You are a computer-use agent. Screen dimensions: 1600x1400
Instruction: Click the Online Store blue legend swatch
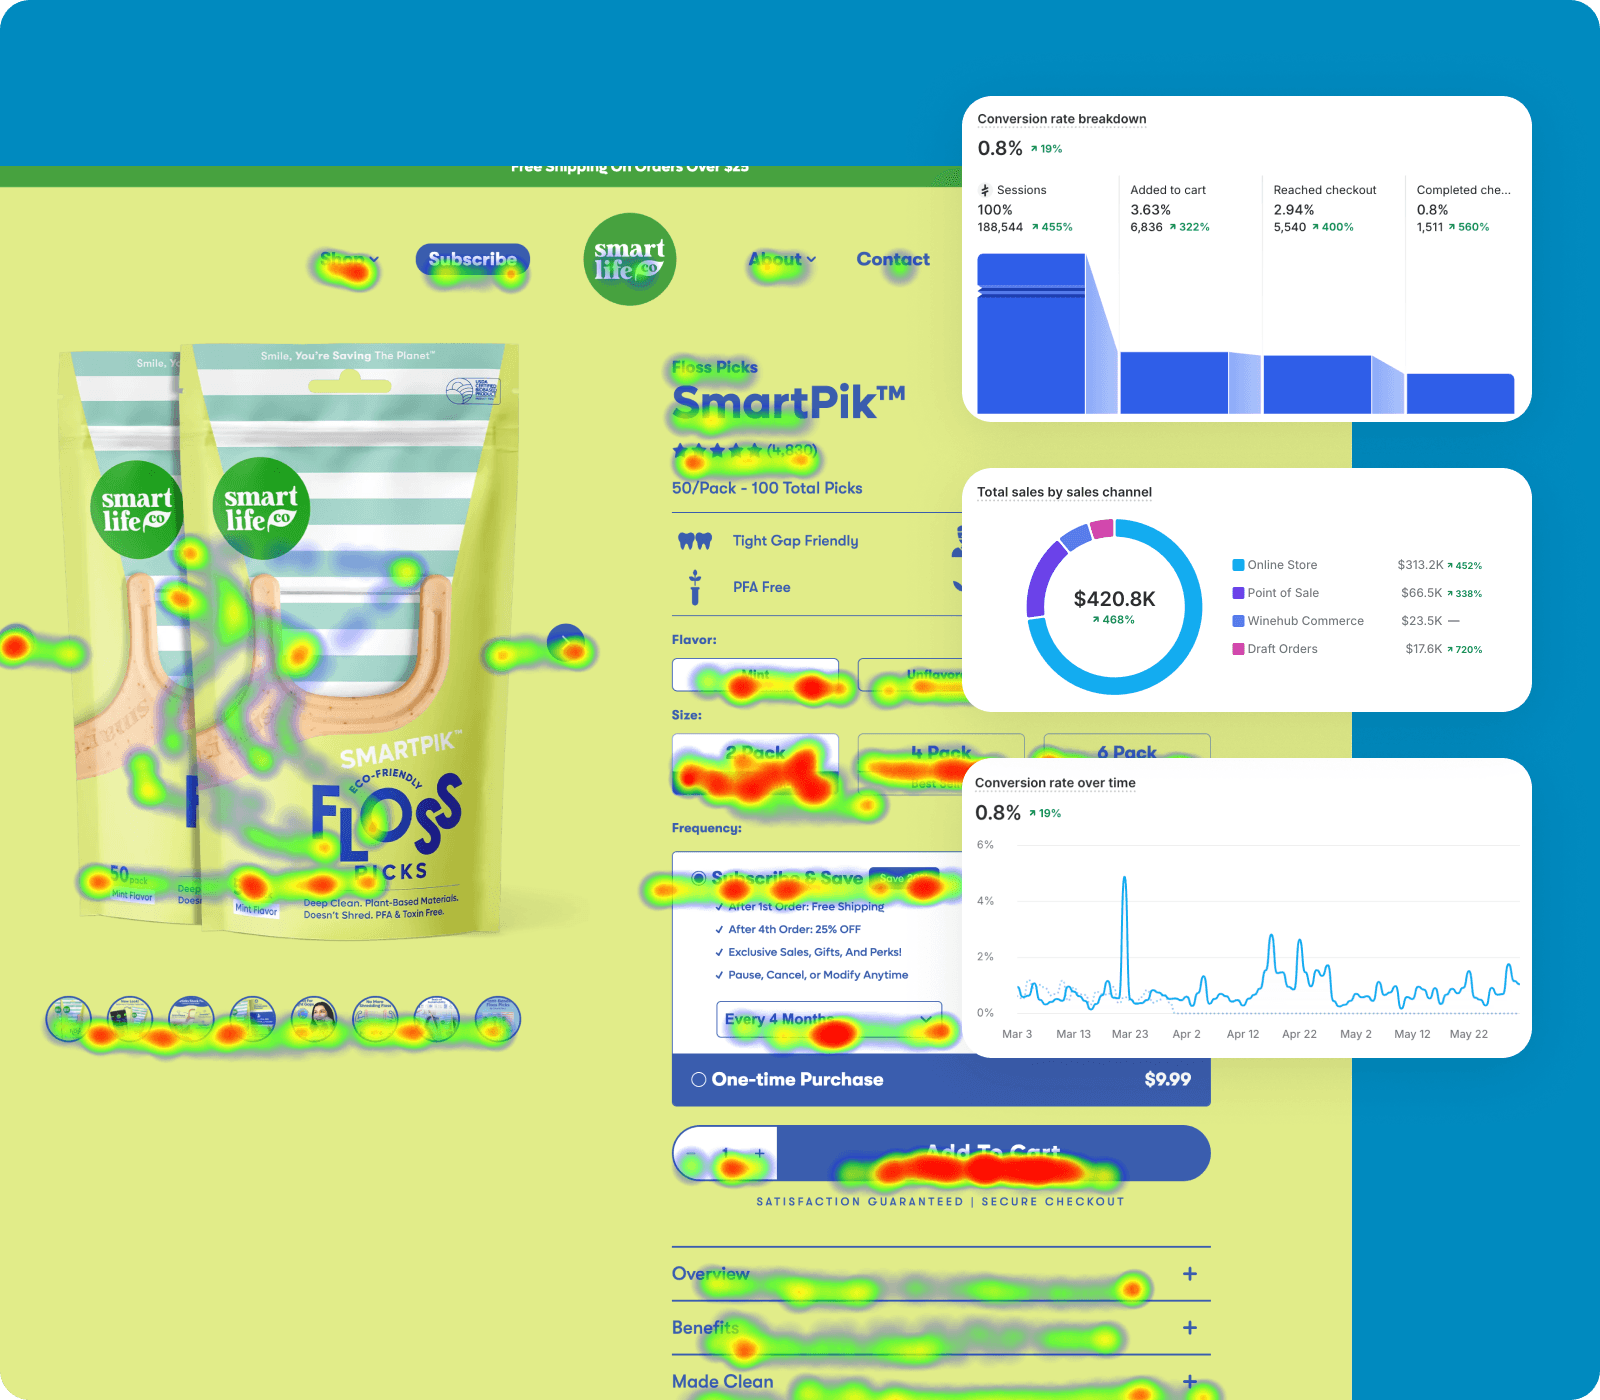(x=1238, y=565)
